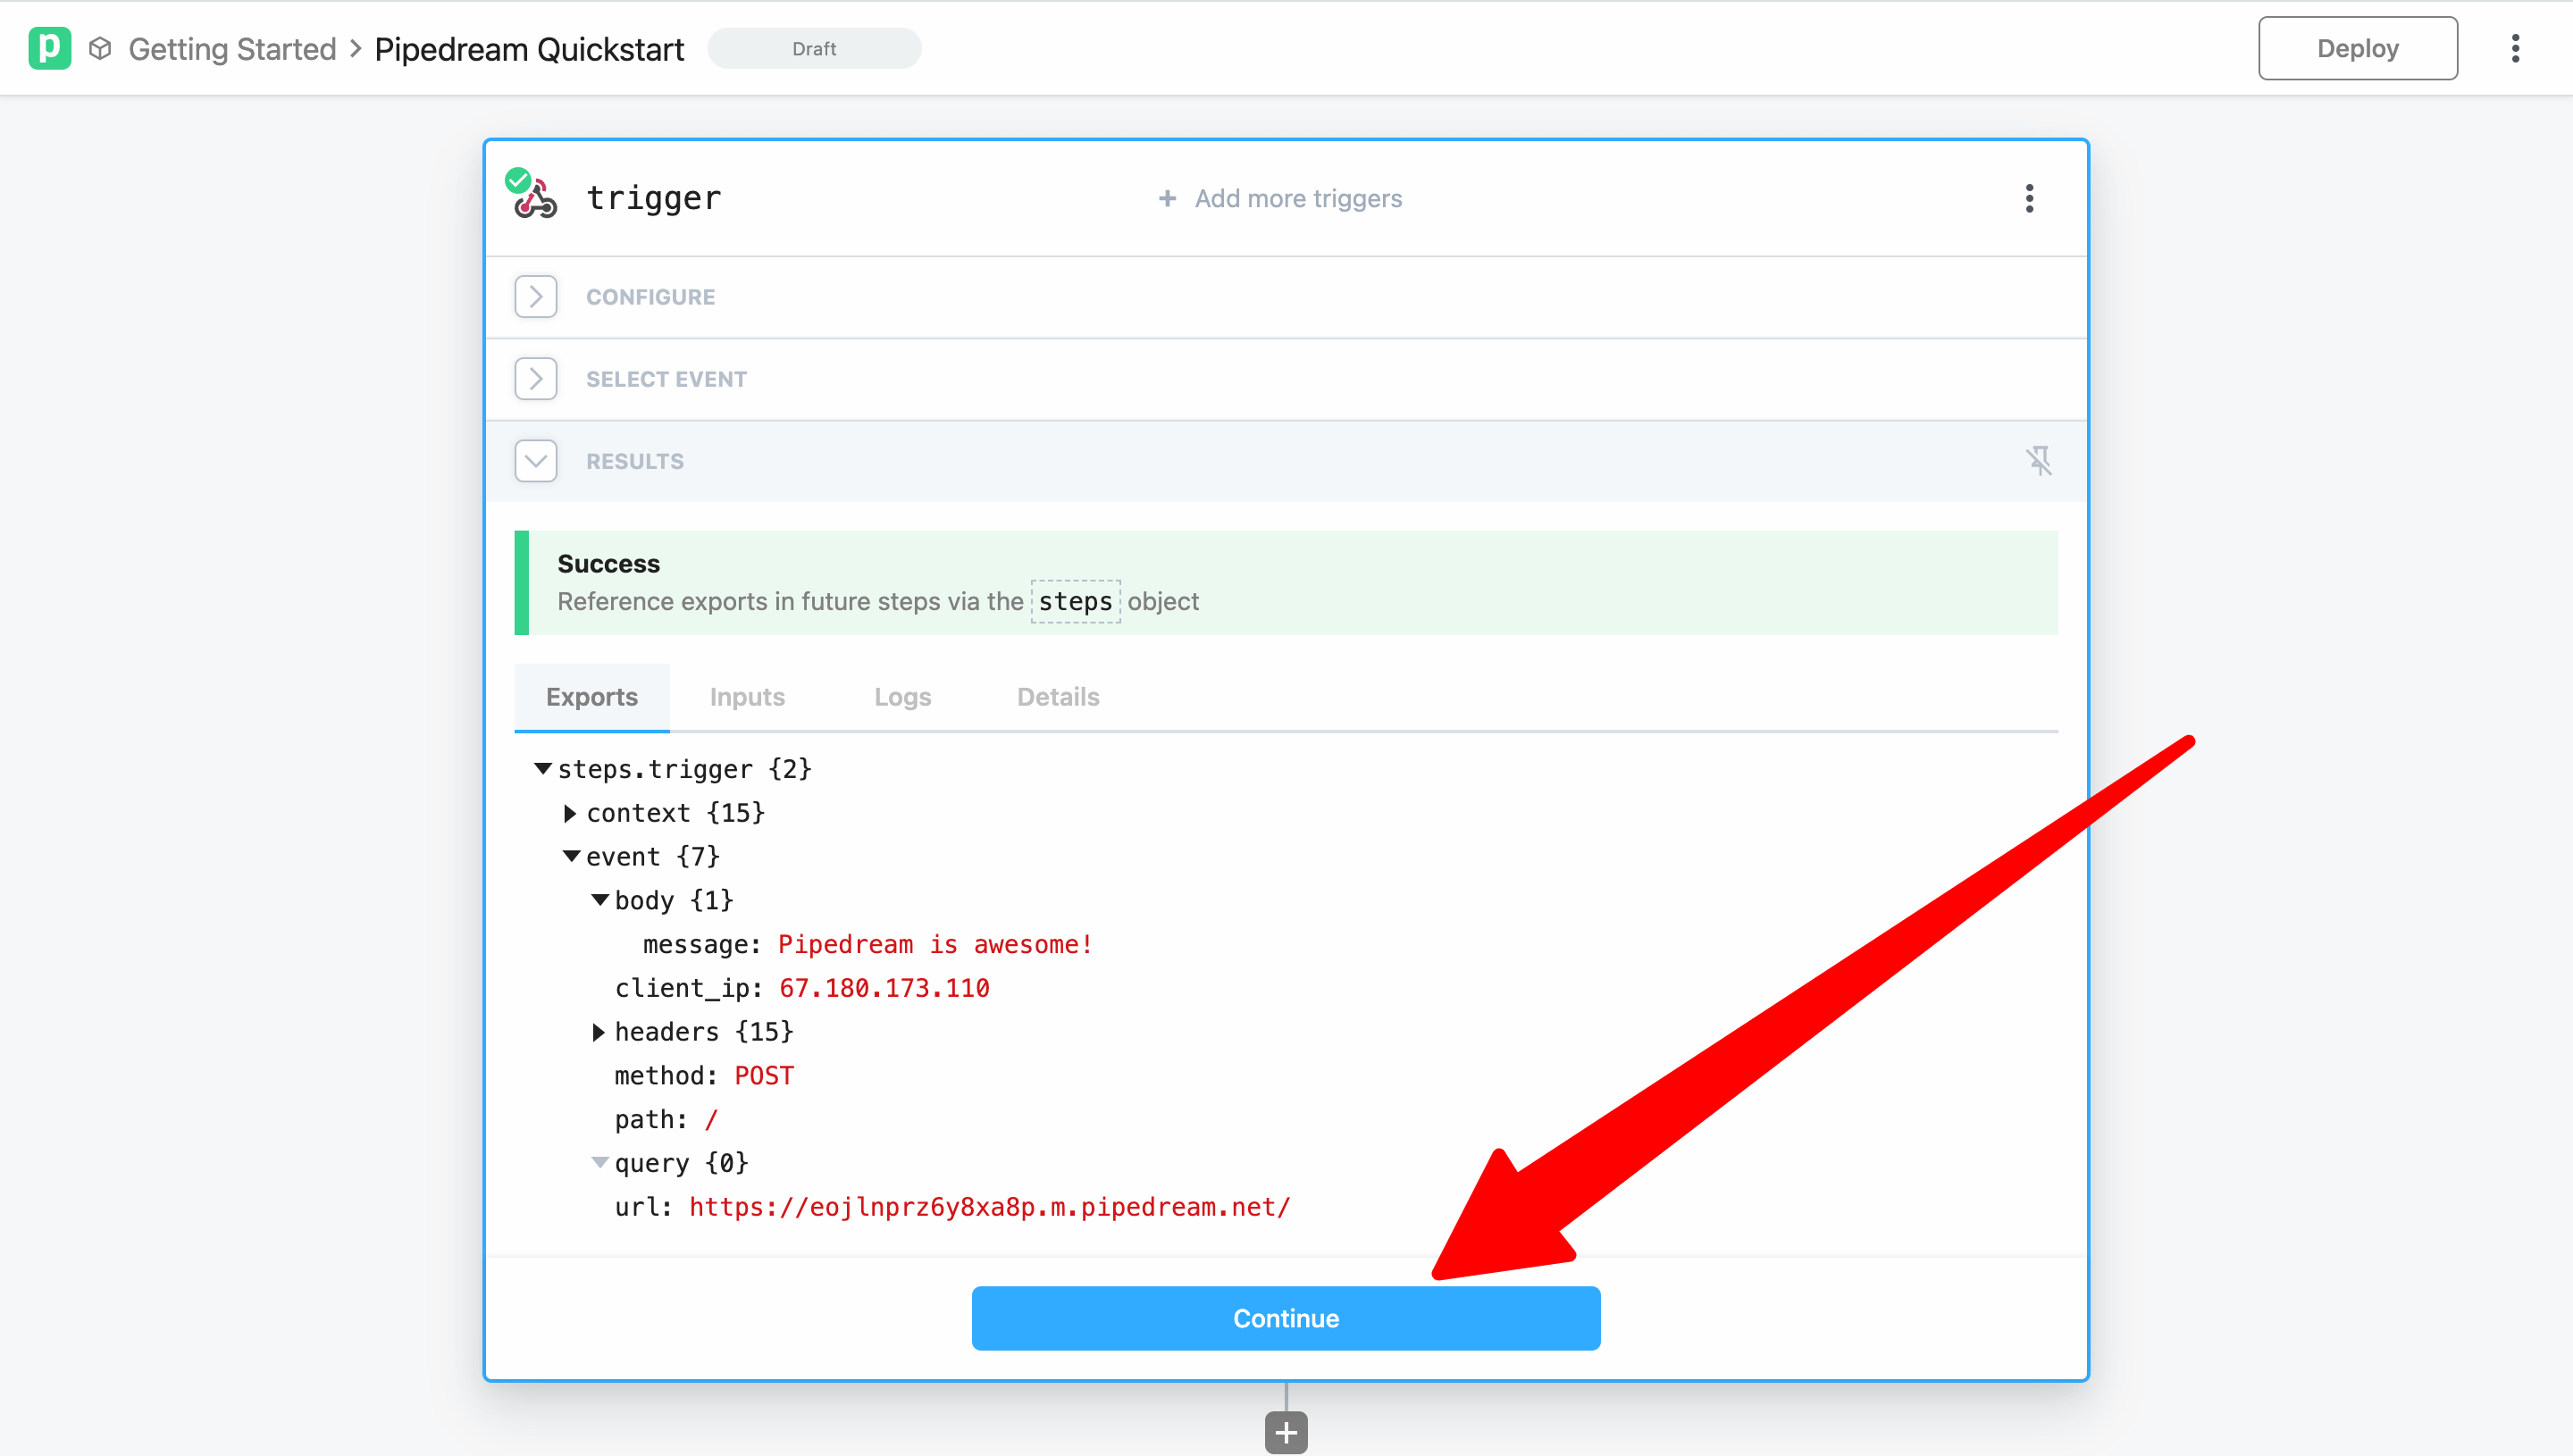Go to Getting Started breadcrumb
2573x1456 pixels.
pyautogui.click(x=232, y=48)
